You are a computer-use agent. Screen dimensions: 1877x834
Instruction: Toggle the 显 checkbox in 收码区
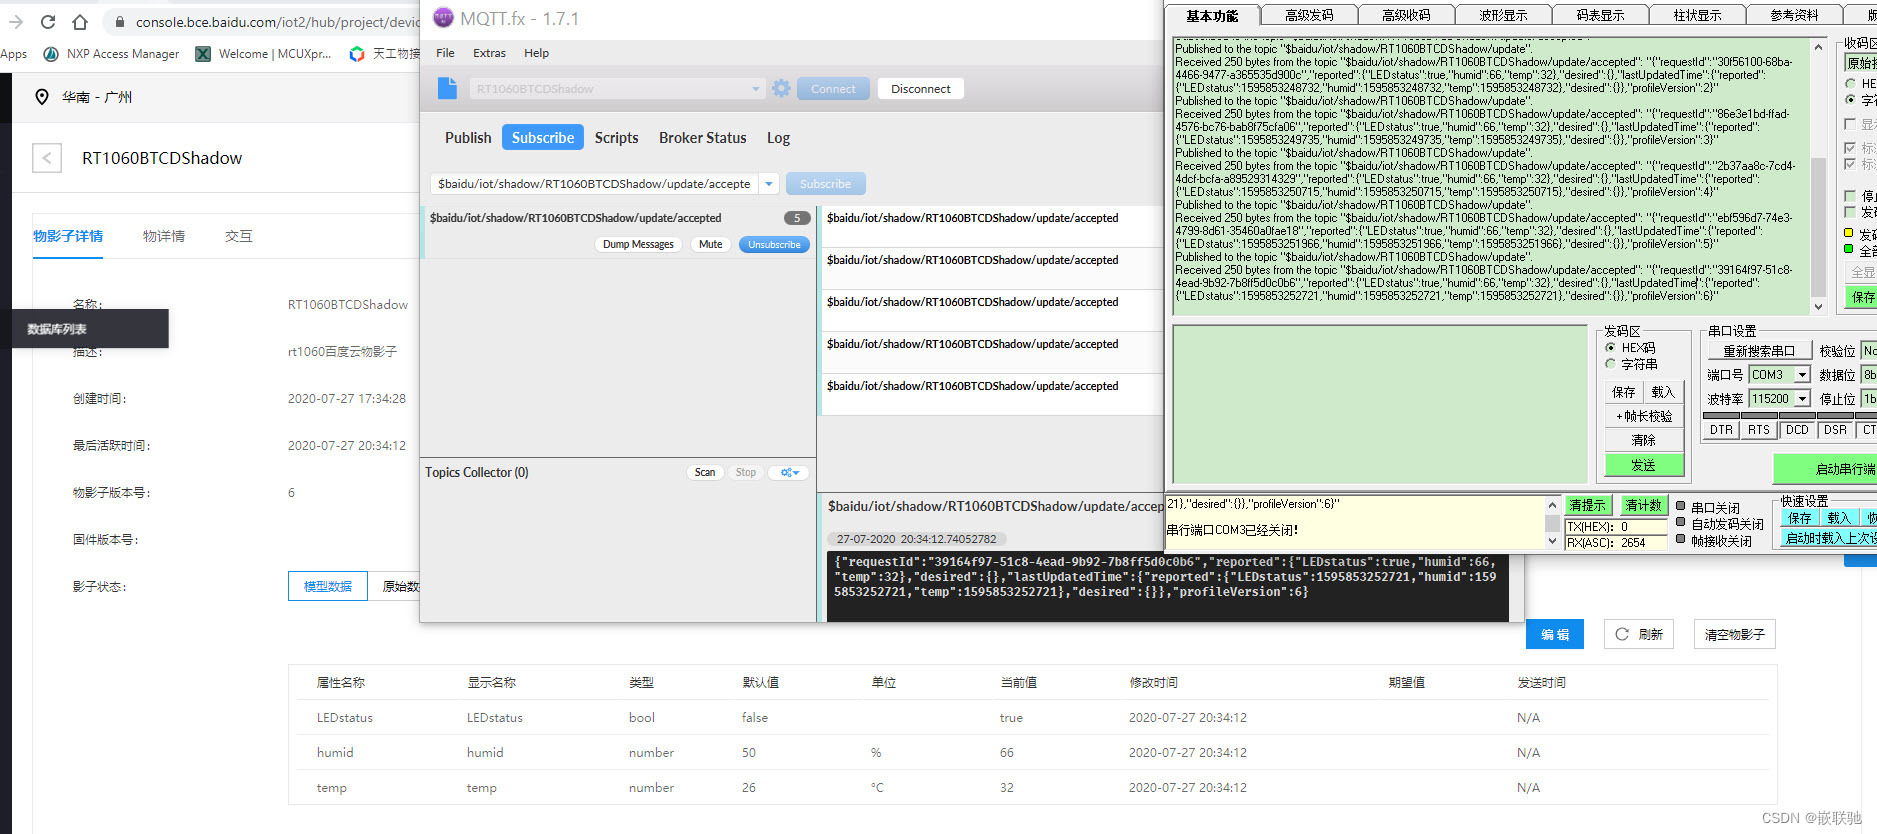click(1850, 124)
